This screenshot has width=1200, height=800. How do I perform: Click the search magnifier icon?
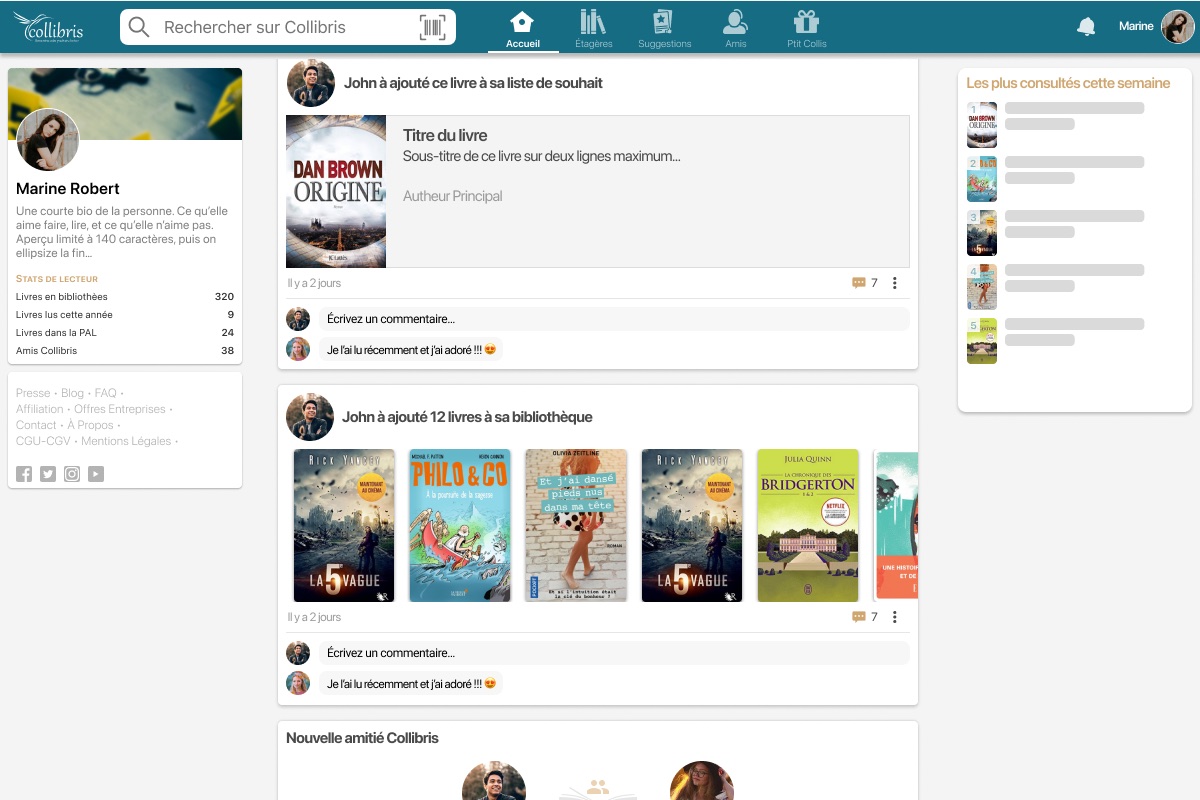click(140, 27)
